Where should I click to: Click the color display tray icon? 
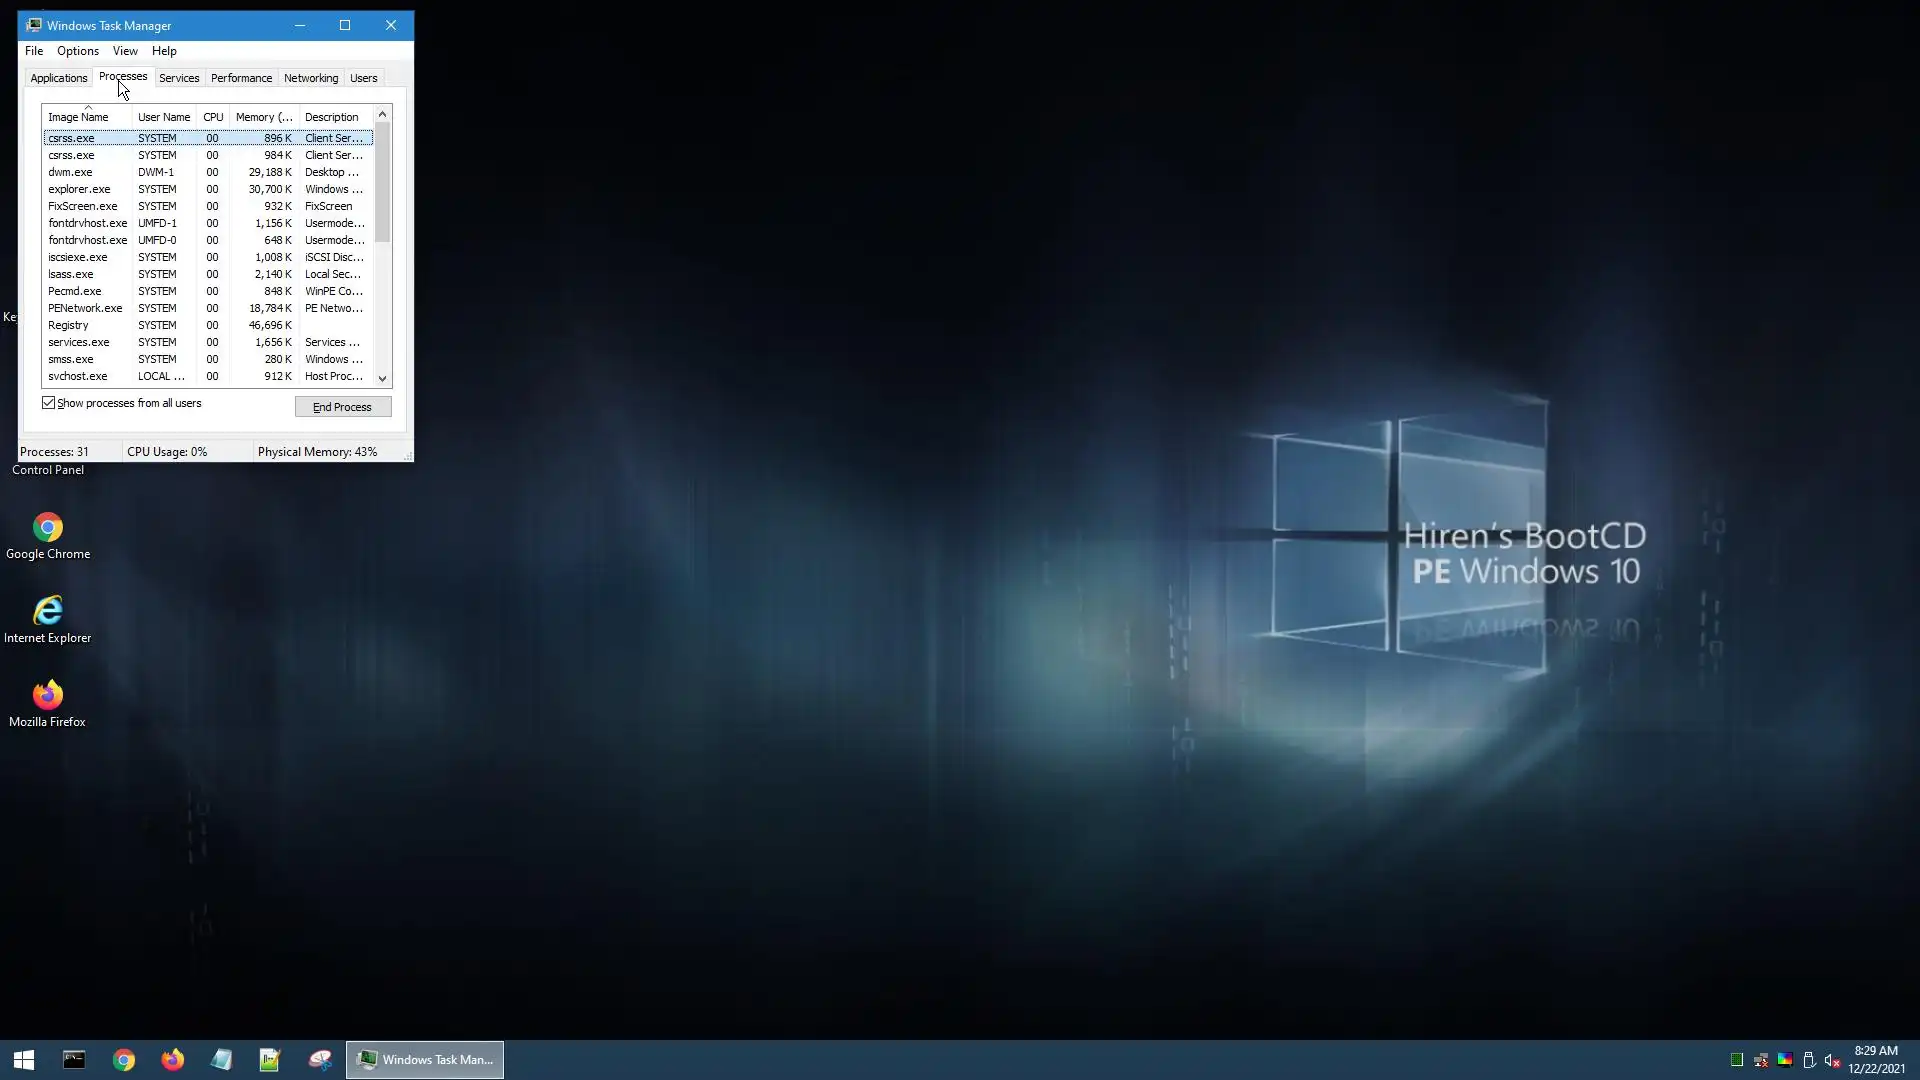1785,1061
